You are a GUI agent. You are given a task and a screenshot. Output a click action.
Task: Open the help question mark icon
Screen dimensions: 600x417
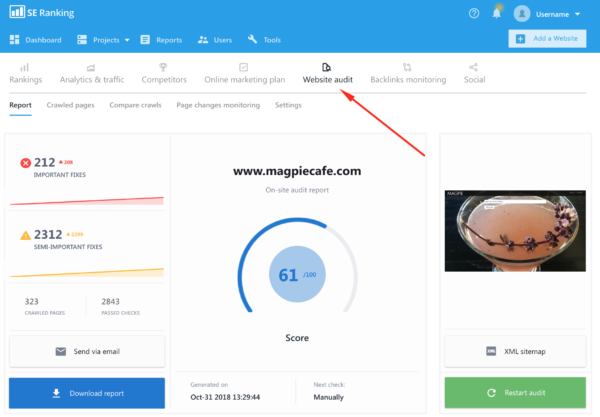tap(474, 13)
